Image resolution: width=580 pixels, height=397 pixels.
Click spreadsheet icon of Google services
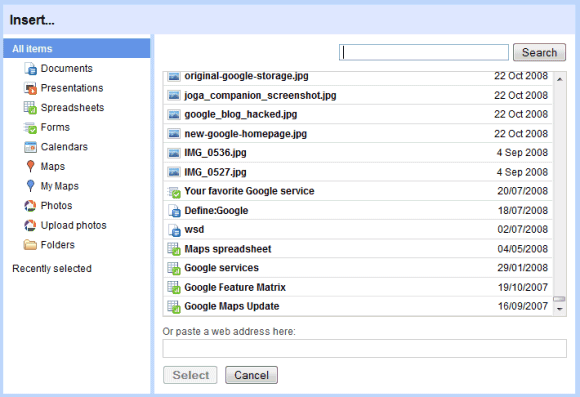(174, 268)
